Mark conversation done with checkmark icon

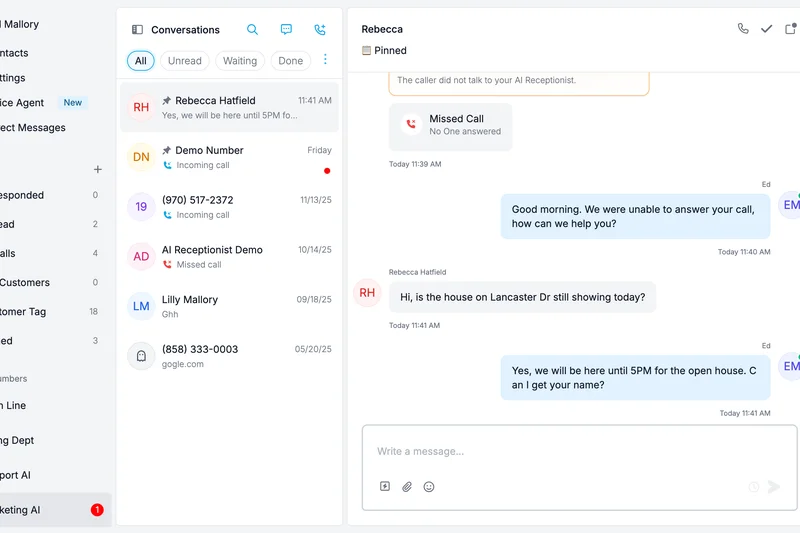click(x=767, y=29)
